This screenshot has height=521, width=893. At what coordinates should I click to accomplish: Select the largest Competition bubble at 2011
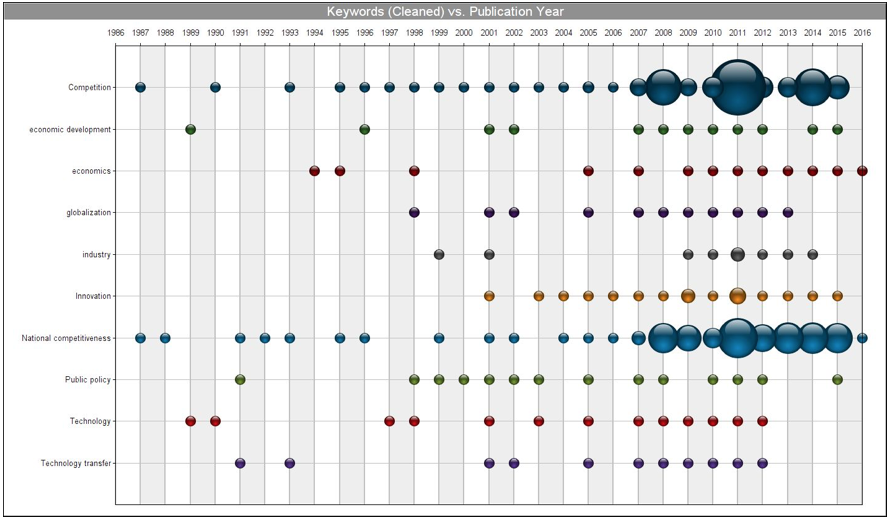[x=738, y=87]
